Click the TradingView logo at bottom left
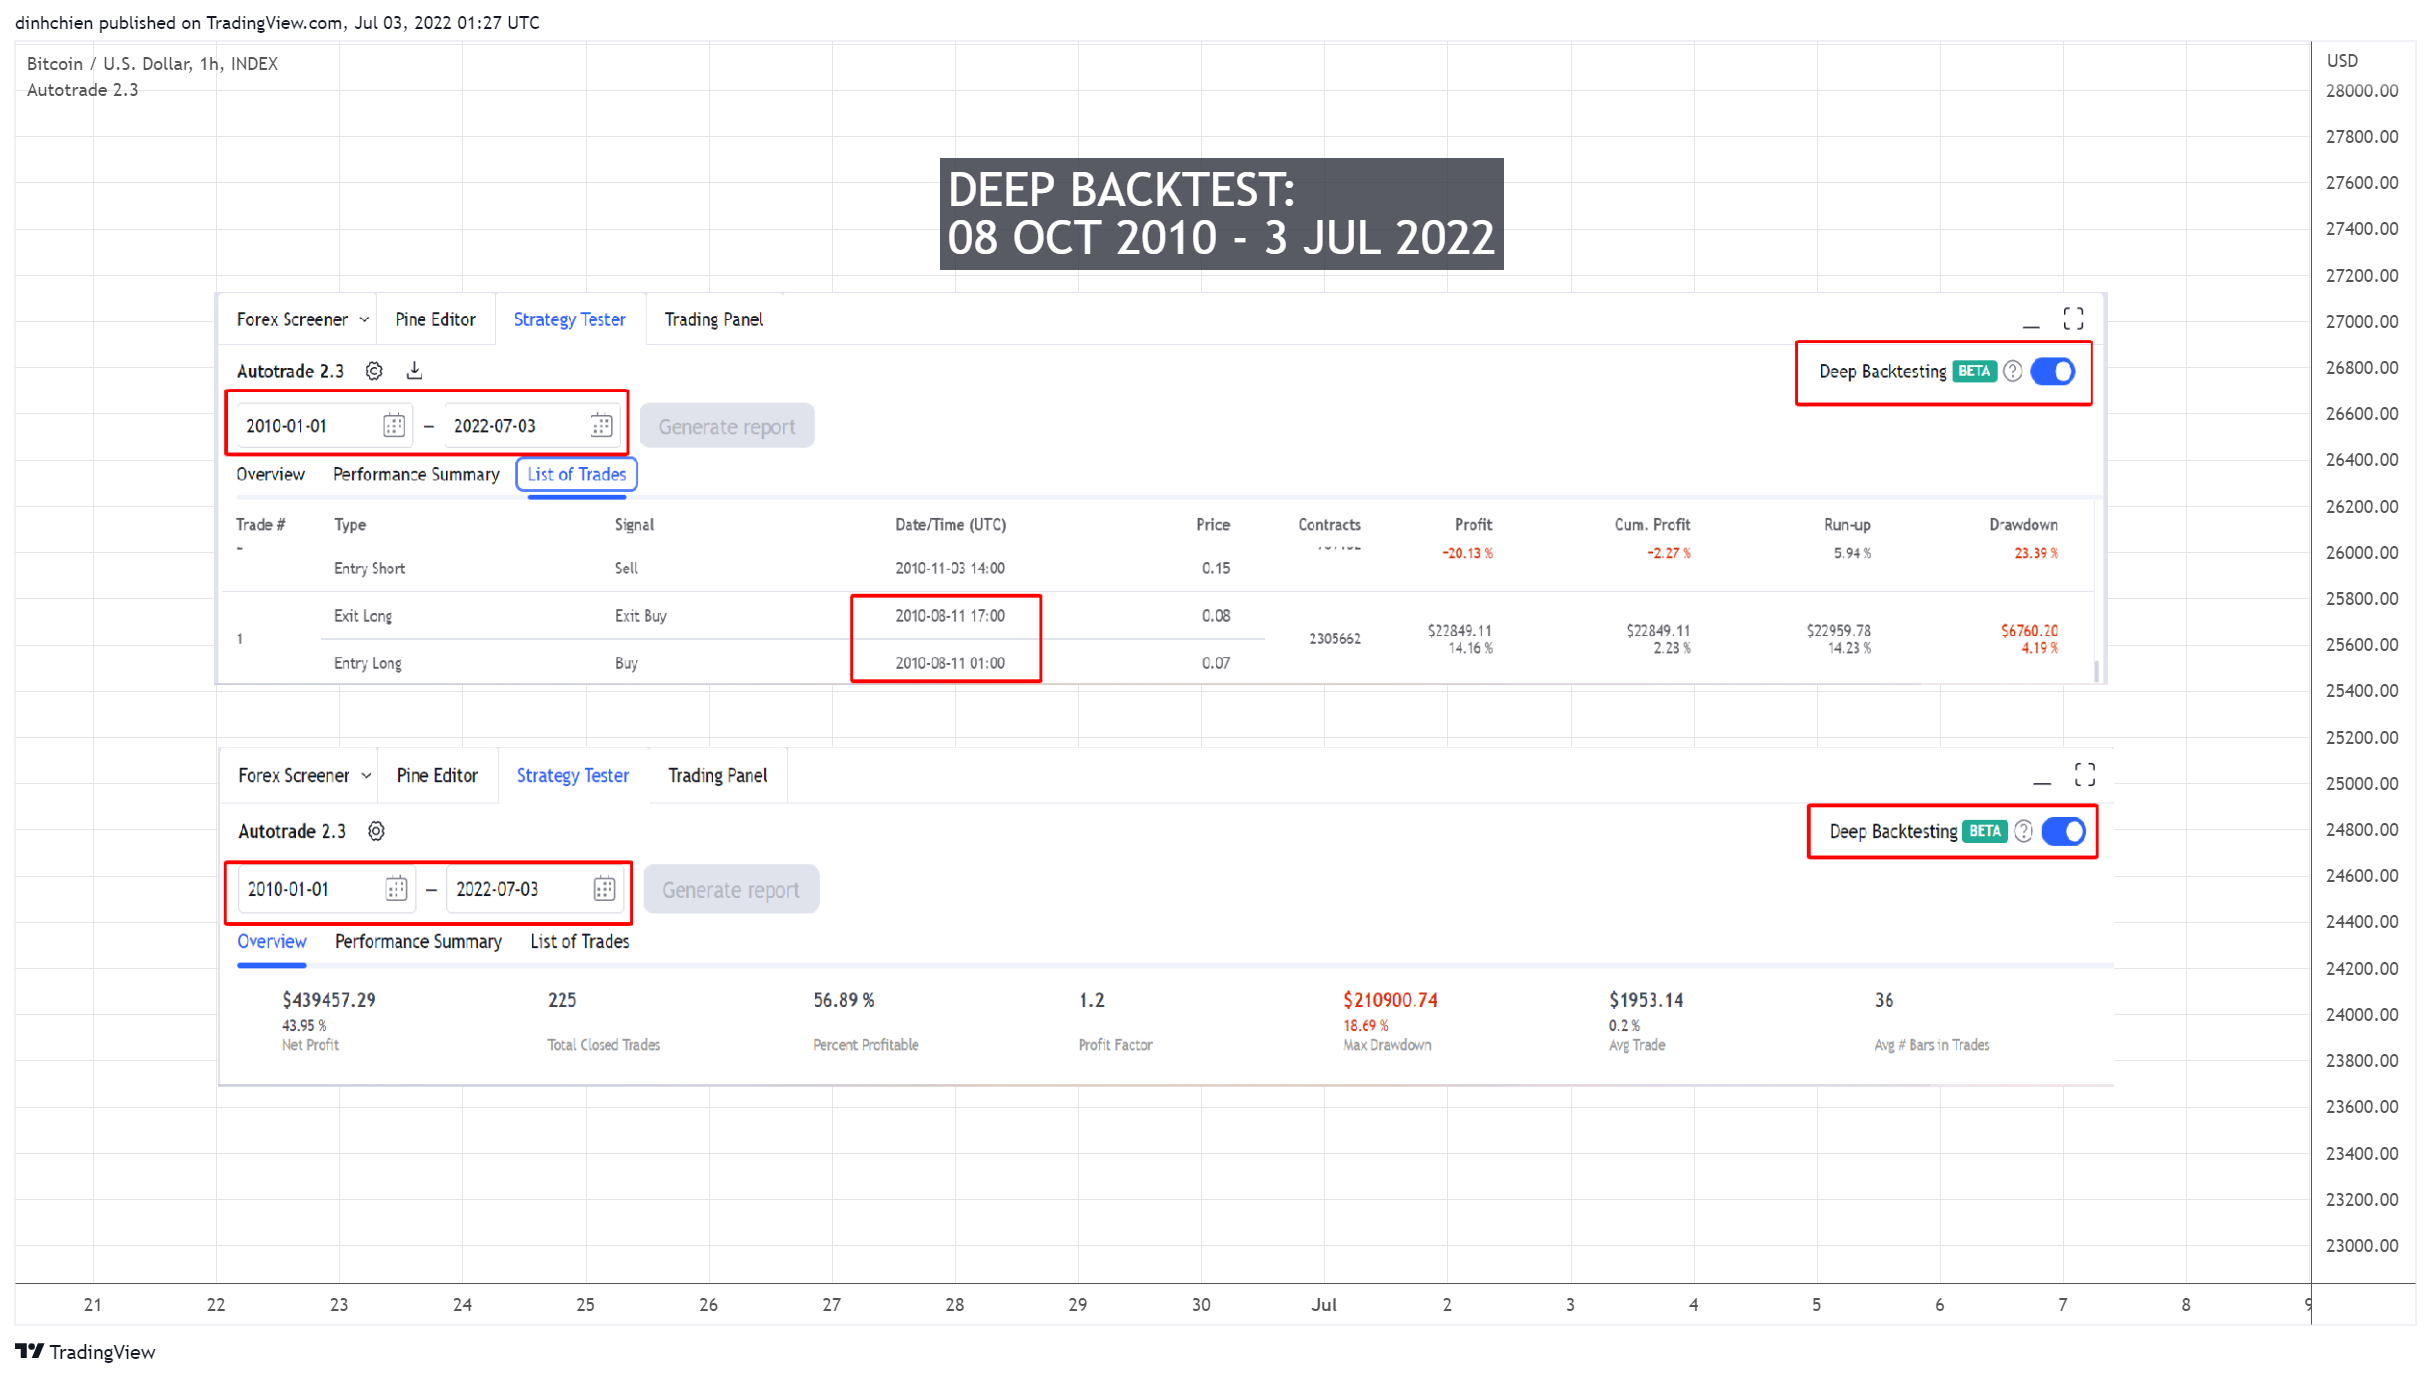 coord(86,1352)
